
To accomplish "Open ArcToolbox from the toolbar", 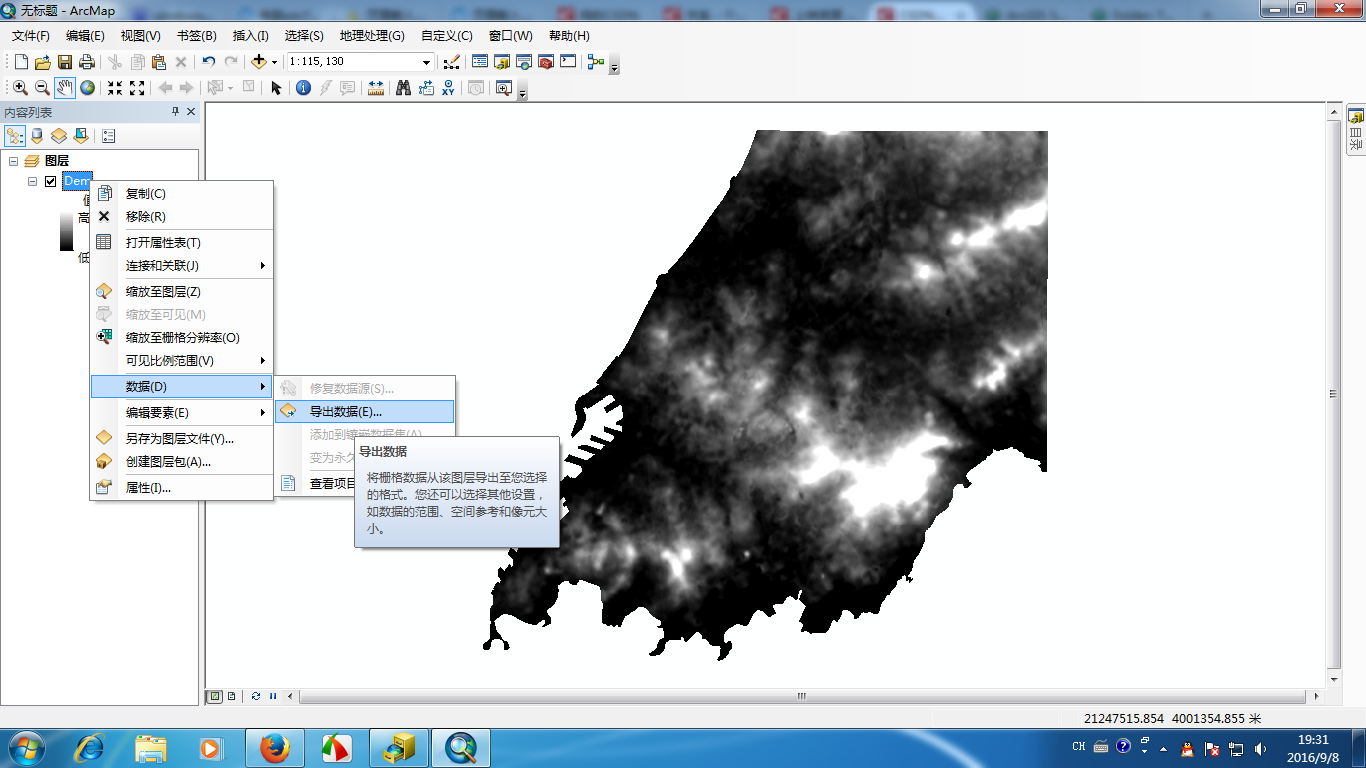I will [x=546, y=61].
